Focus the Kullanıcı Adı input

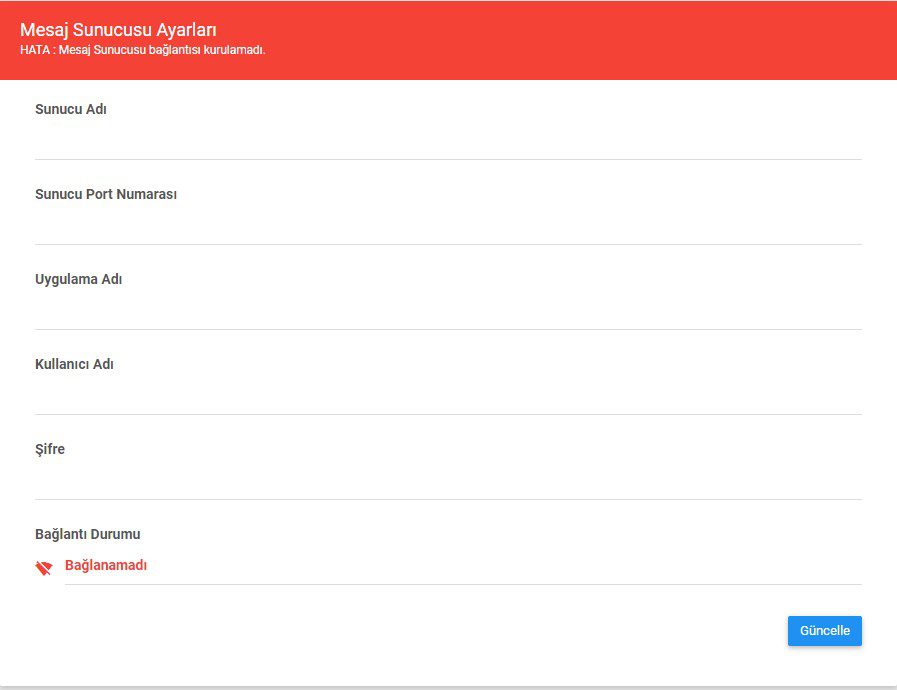[x=448, y=396]
